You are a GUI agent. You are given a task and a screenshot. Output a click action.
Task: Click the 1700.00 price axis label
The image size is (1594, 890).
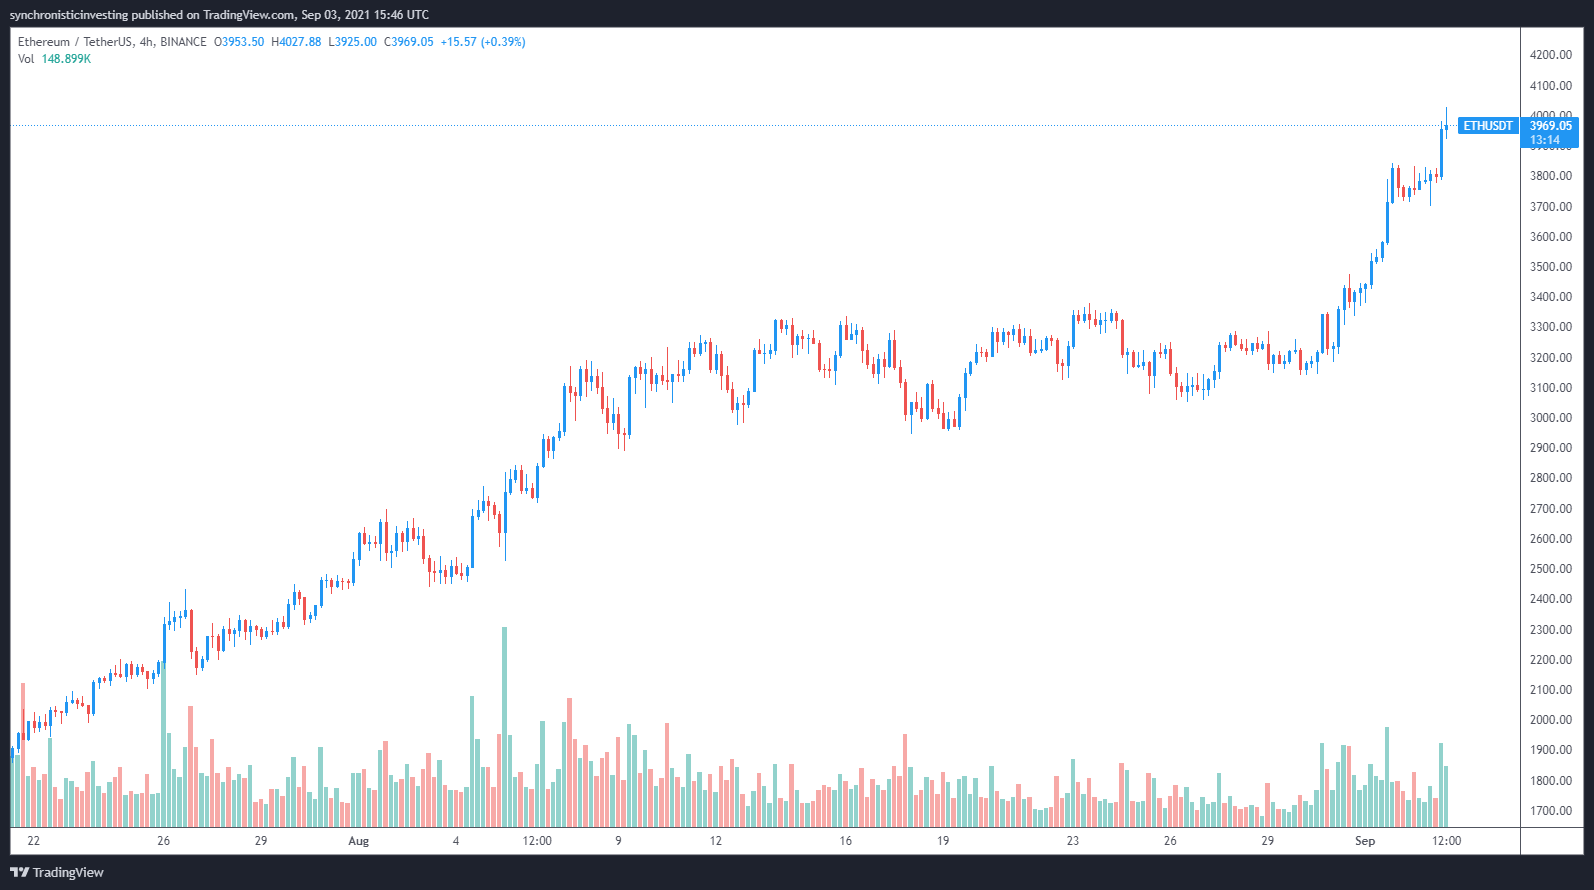click(1550, 811)
